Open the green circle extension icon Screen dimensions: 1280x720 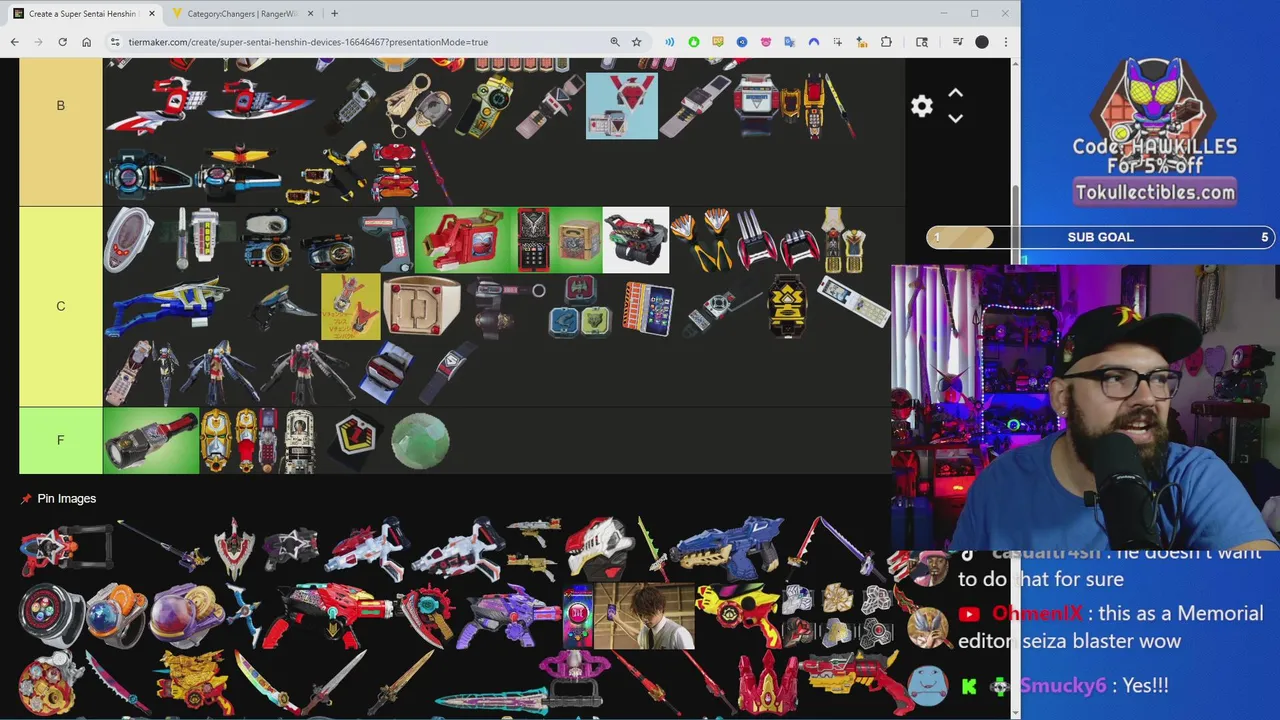[694, 42]
